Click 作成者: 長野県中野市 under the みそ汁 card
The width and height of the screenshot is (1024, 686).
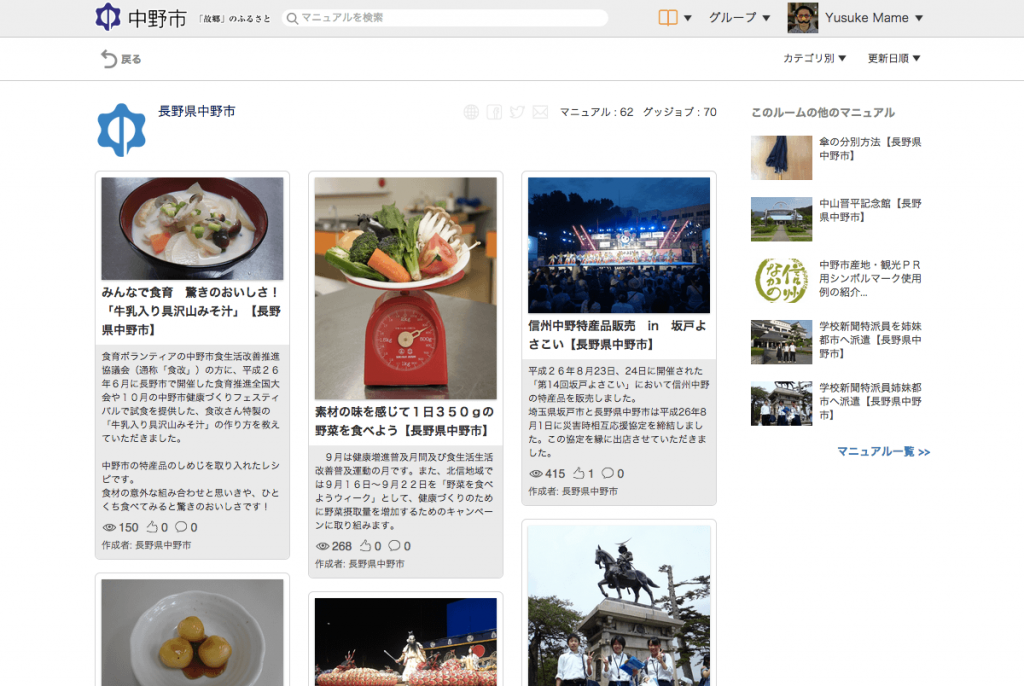pos(146,545)
